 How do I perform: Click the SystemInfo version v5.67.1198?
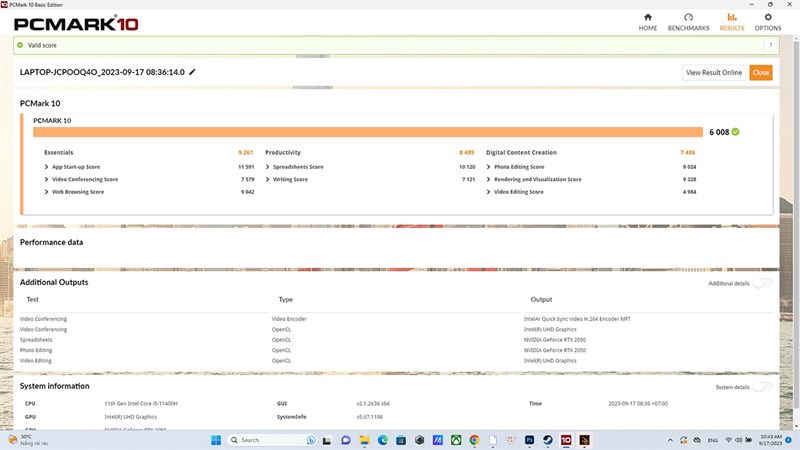coord(369,417)
